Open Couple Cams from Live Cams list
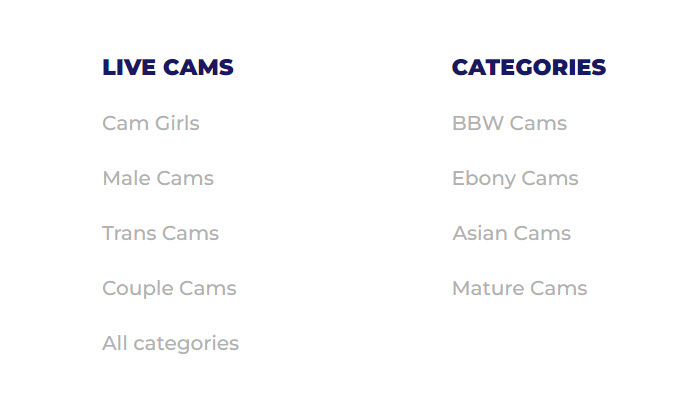696x410 pixels. [x=169, y=289]
